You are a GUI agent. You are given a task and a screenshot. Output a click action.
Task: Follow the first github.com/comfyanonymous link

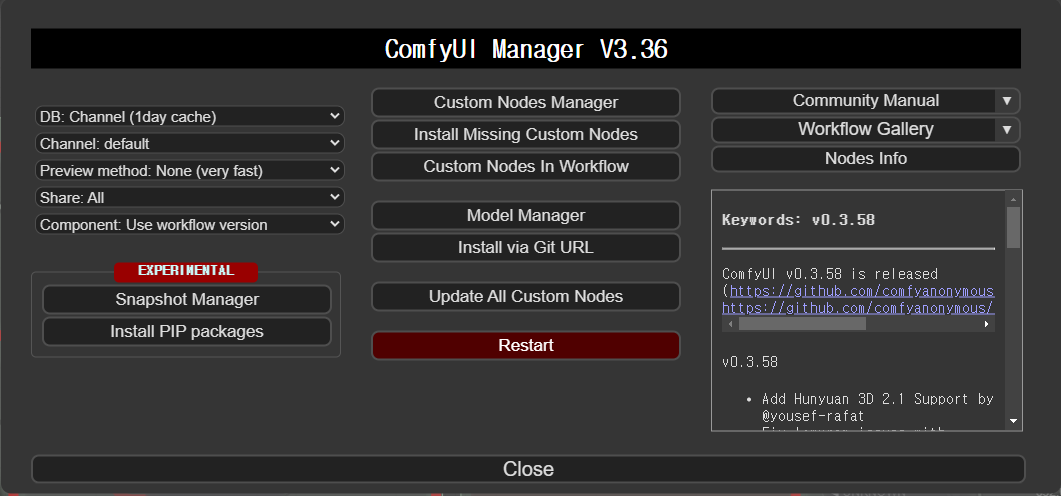[x=861, y=291]
